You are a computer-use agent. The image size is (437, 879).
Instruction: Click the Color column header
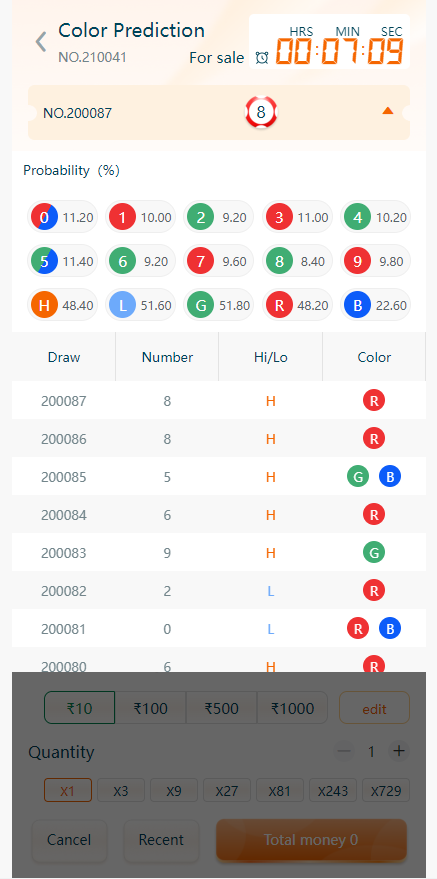point(374,357)
